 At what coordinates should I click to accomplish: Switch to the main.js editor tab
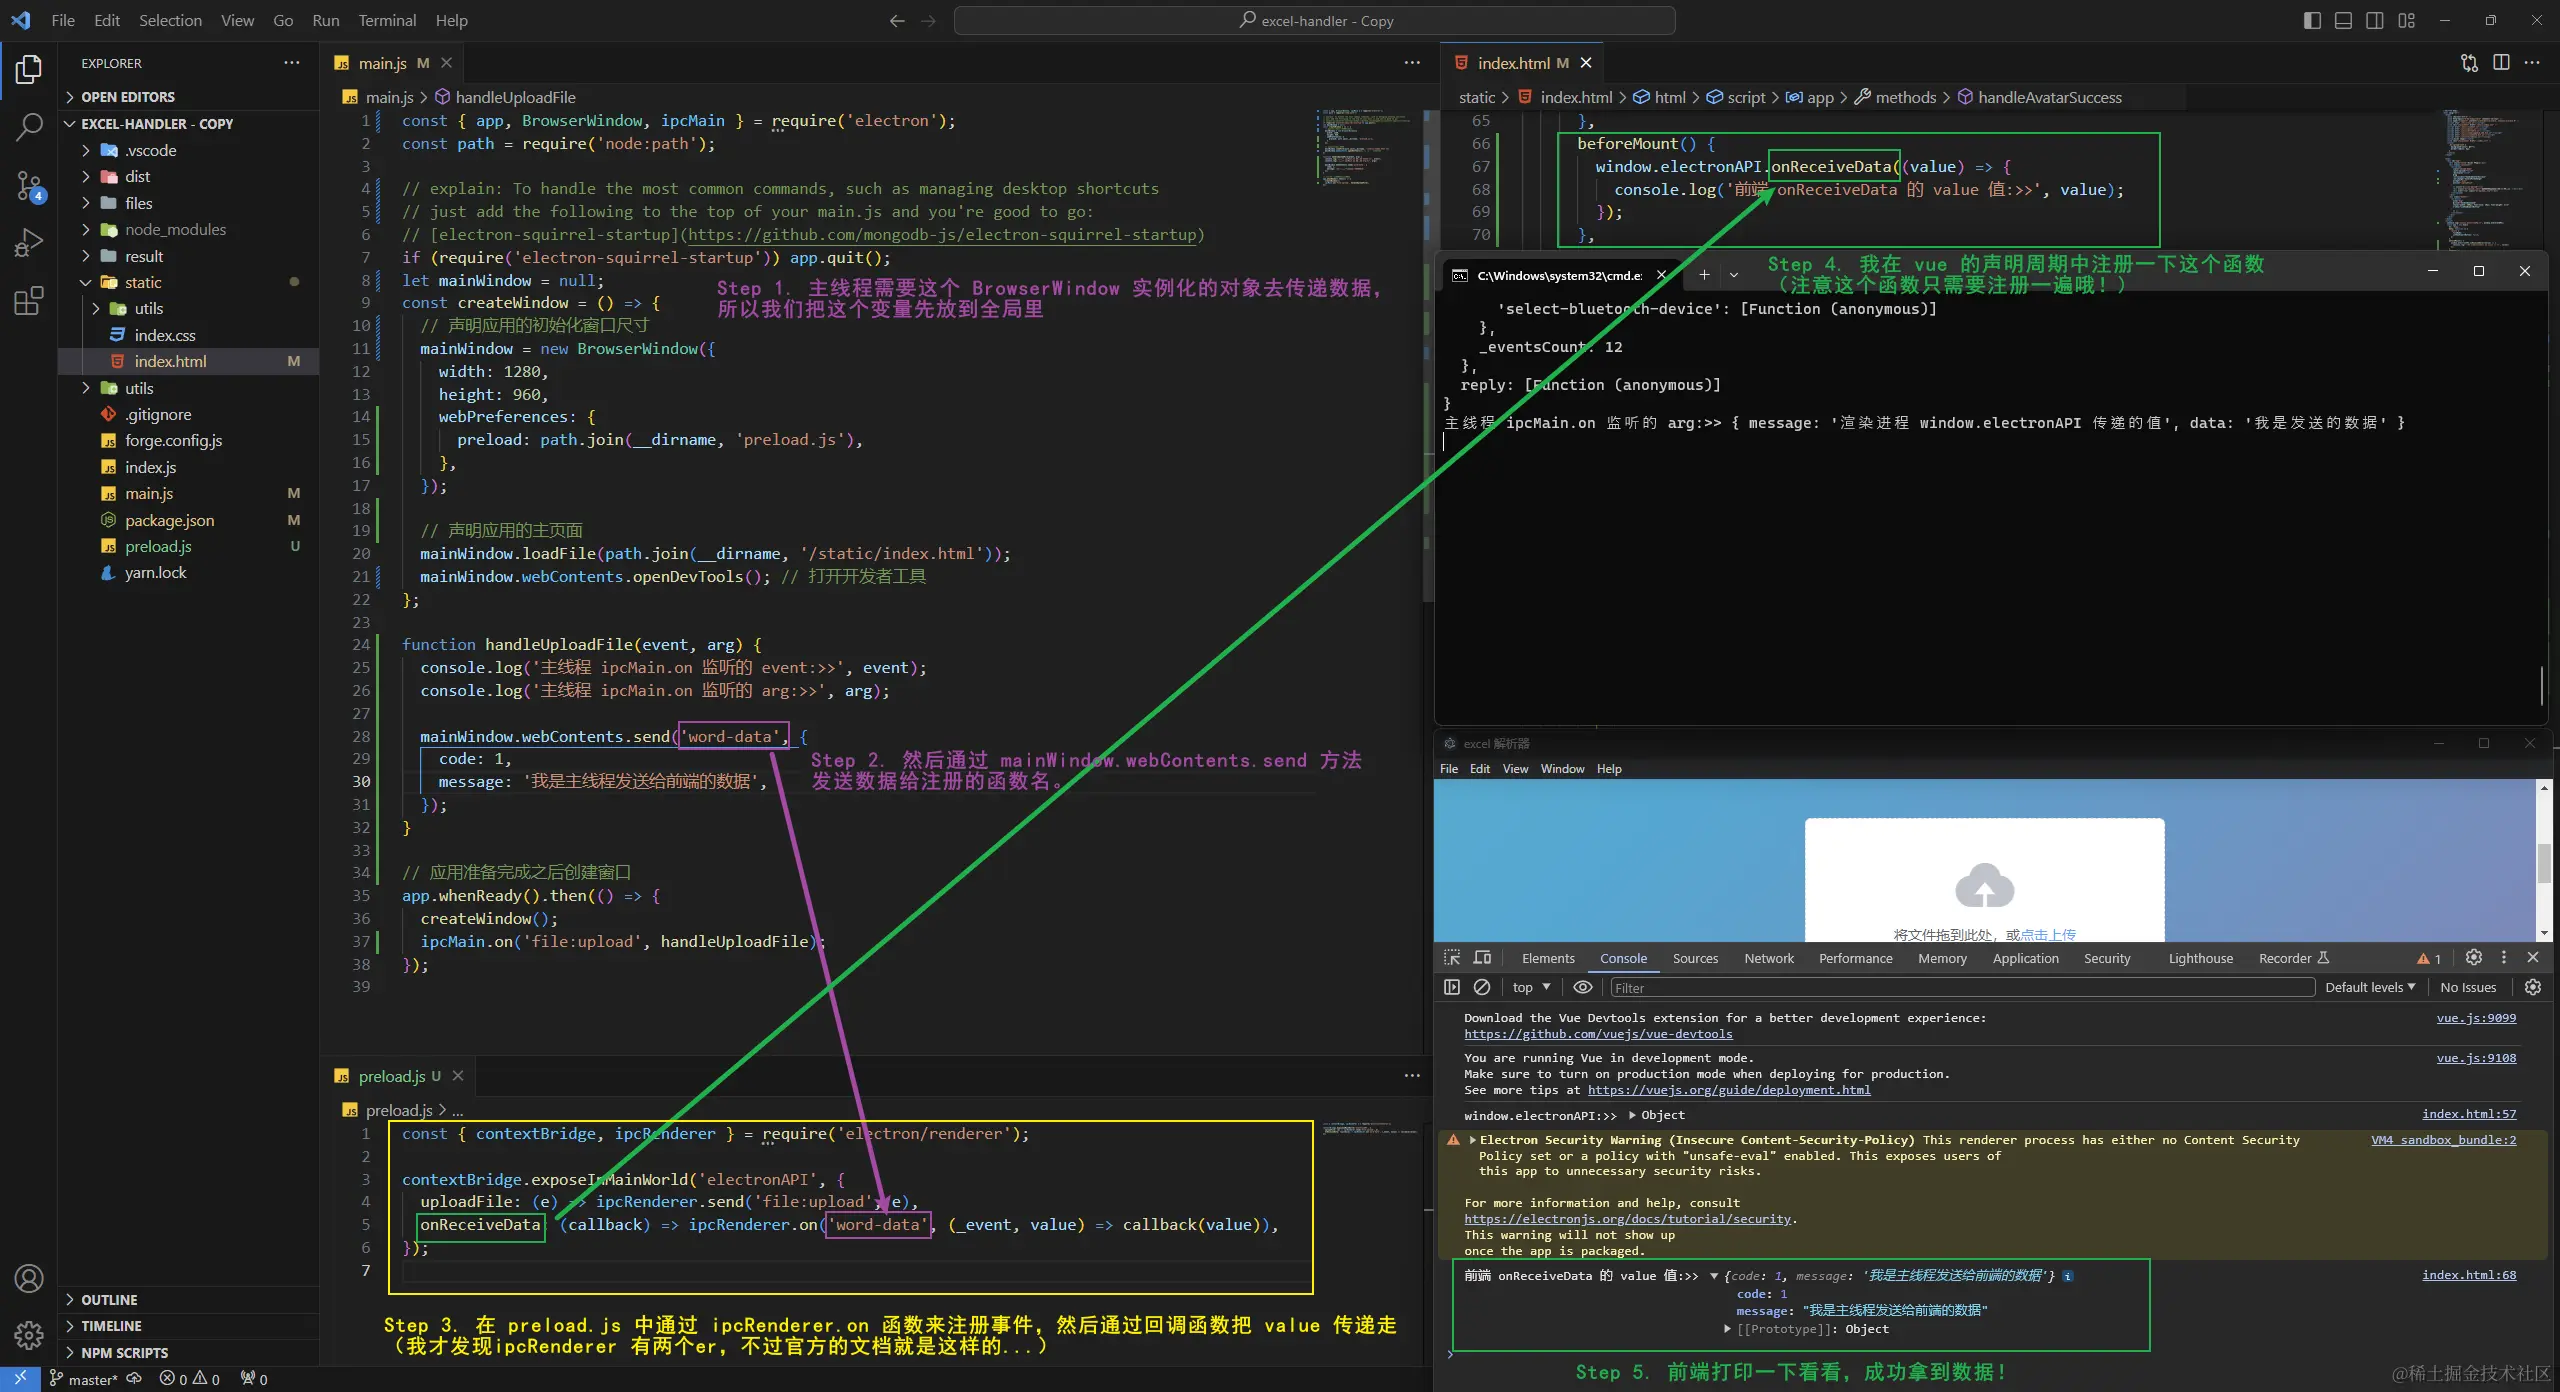(382, 63)
